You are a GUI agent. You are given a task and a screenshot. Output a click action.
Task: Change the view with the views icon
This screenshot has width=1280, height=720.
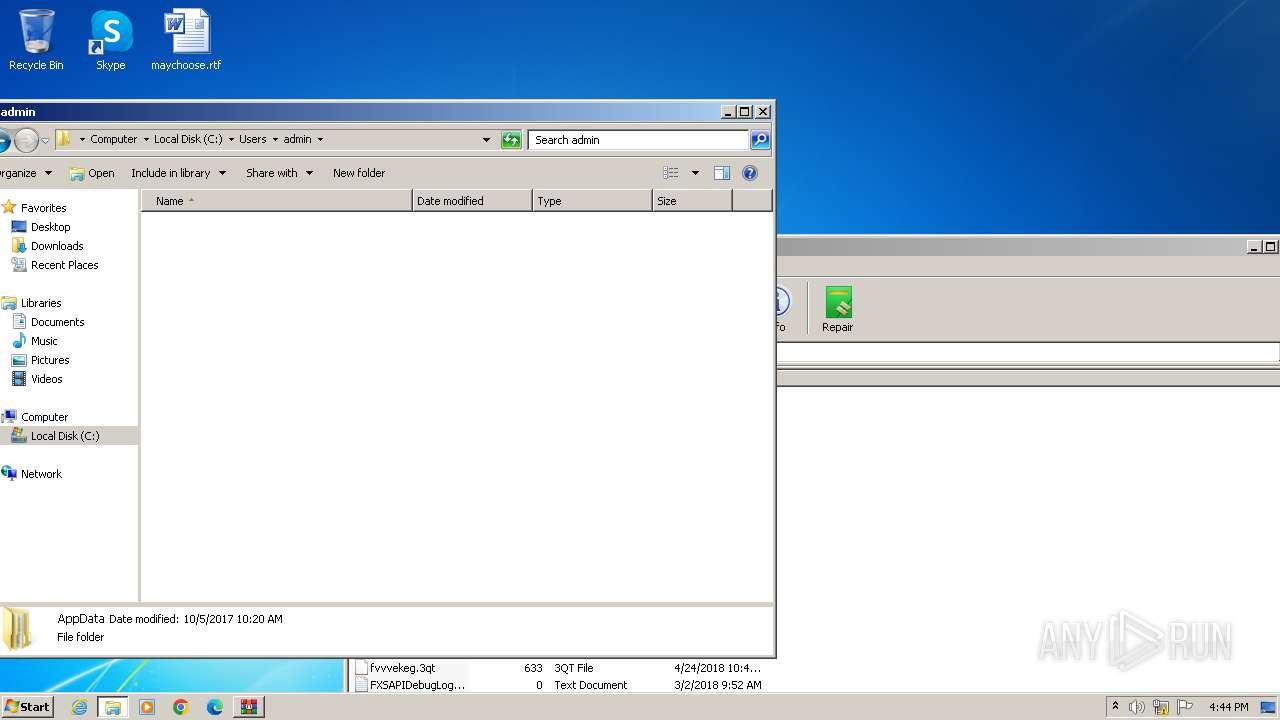[x=671, y=173]
